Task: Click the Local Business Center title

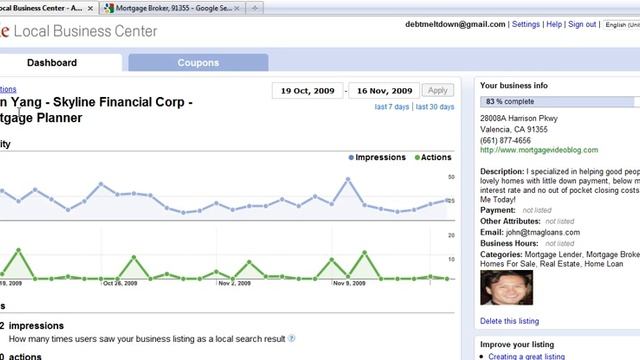Action: [x=85, y=31]
